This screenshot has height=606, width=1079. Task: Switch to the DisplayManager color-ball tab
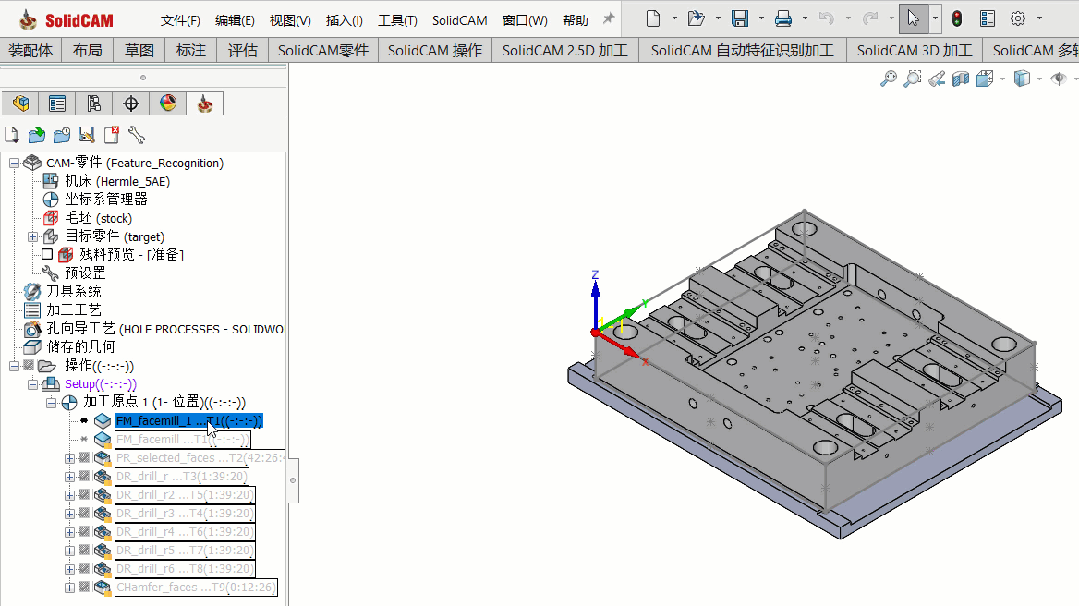pyautogui.click(x=168, y=104)
